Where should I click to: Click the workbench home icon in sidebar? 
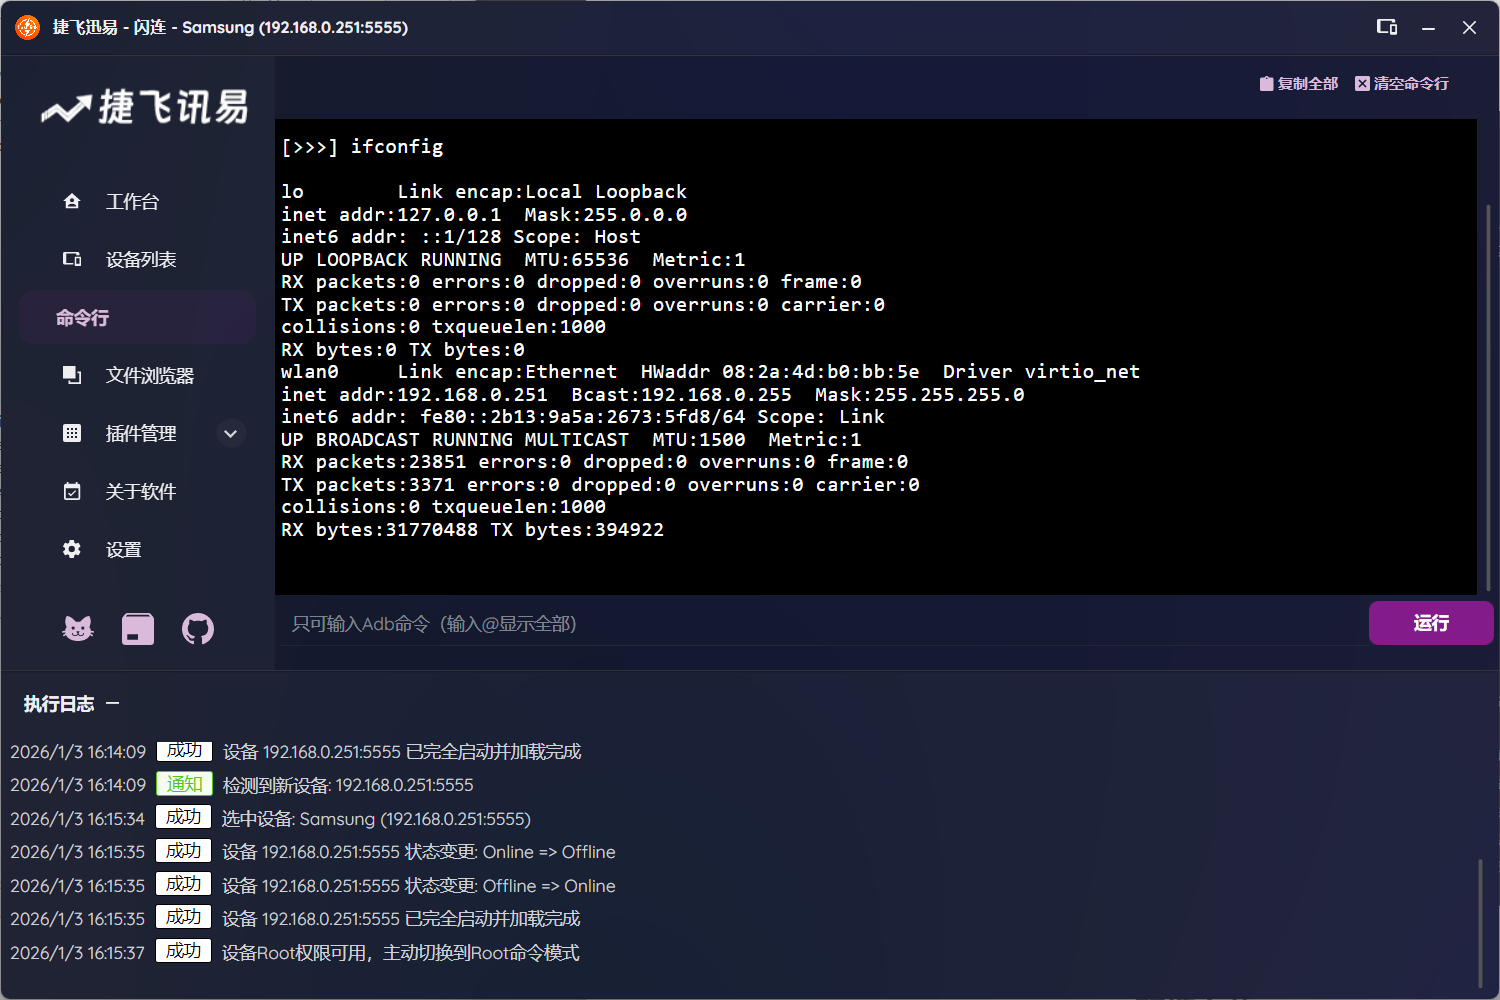pyautogui.click(x=72, y=202)
